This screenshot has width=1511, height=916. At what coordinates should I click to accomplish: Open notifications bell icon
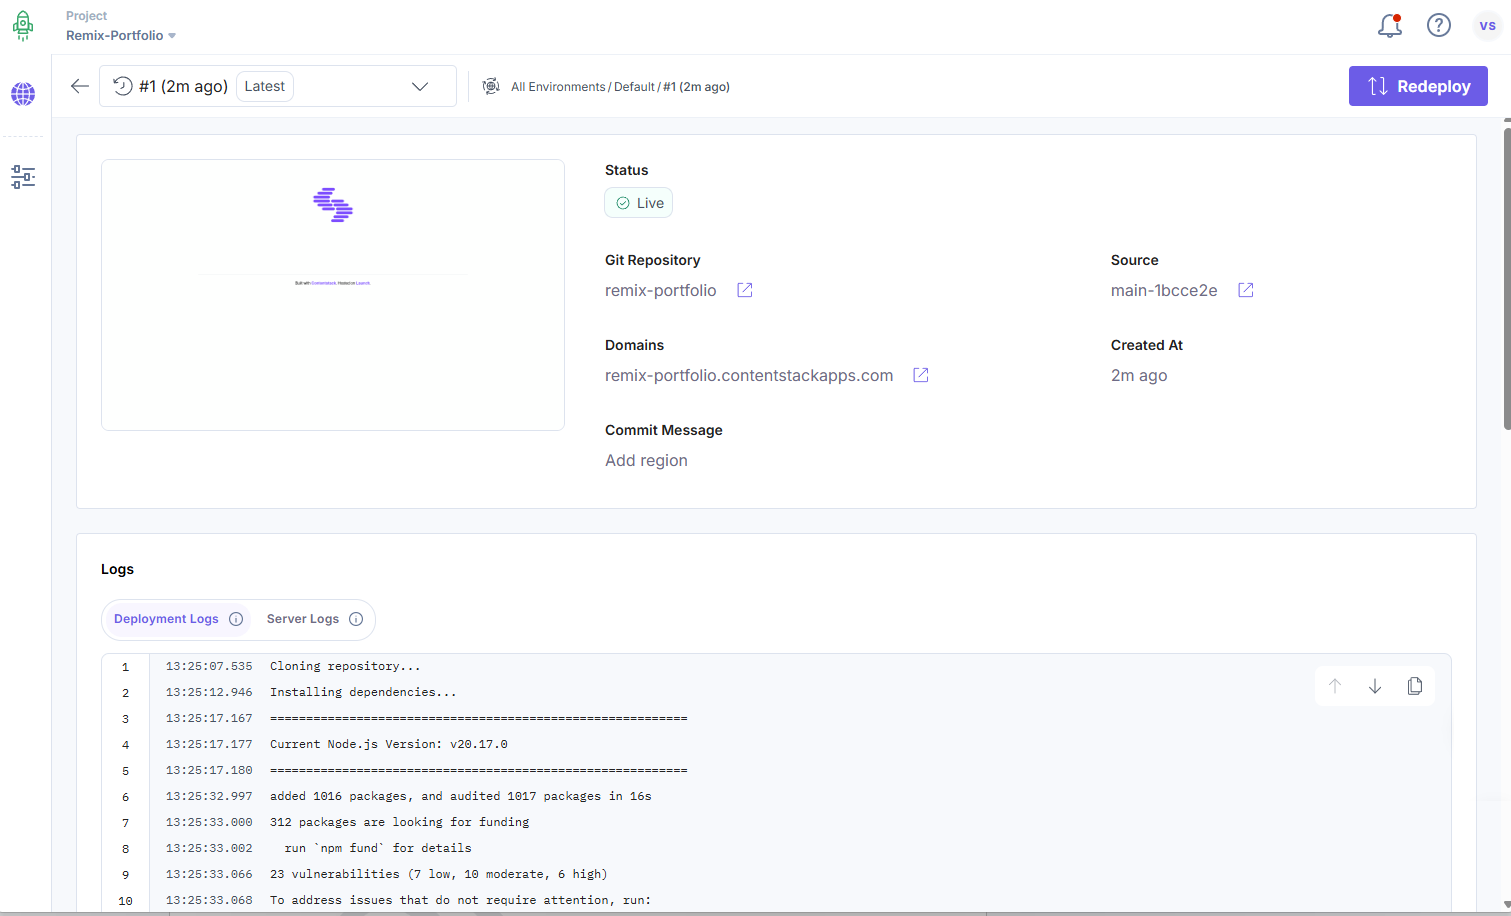(x=1390, y=26)
